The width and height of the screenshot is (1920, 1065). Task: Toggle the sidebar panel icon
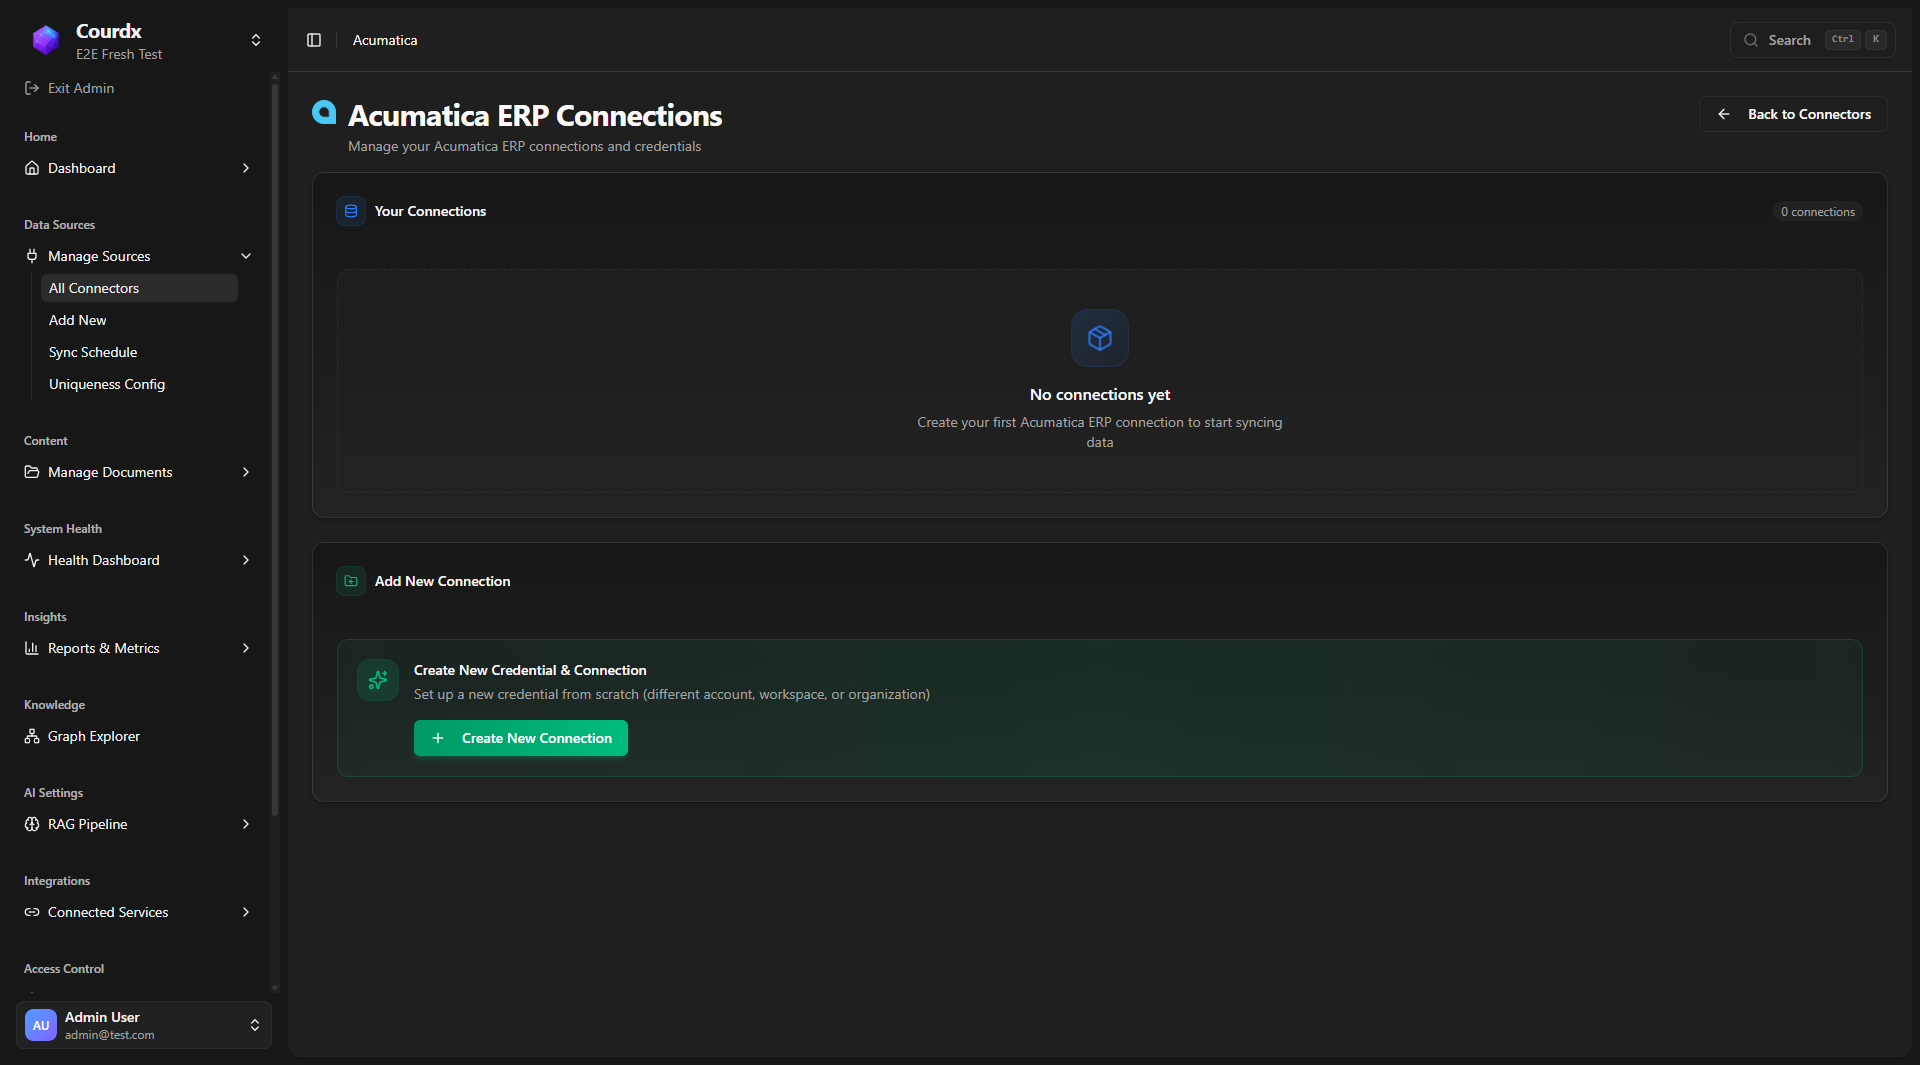pyautogui.click(x=313, y=40)
